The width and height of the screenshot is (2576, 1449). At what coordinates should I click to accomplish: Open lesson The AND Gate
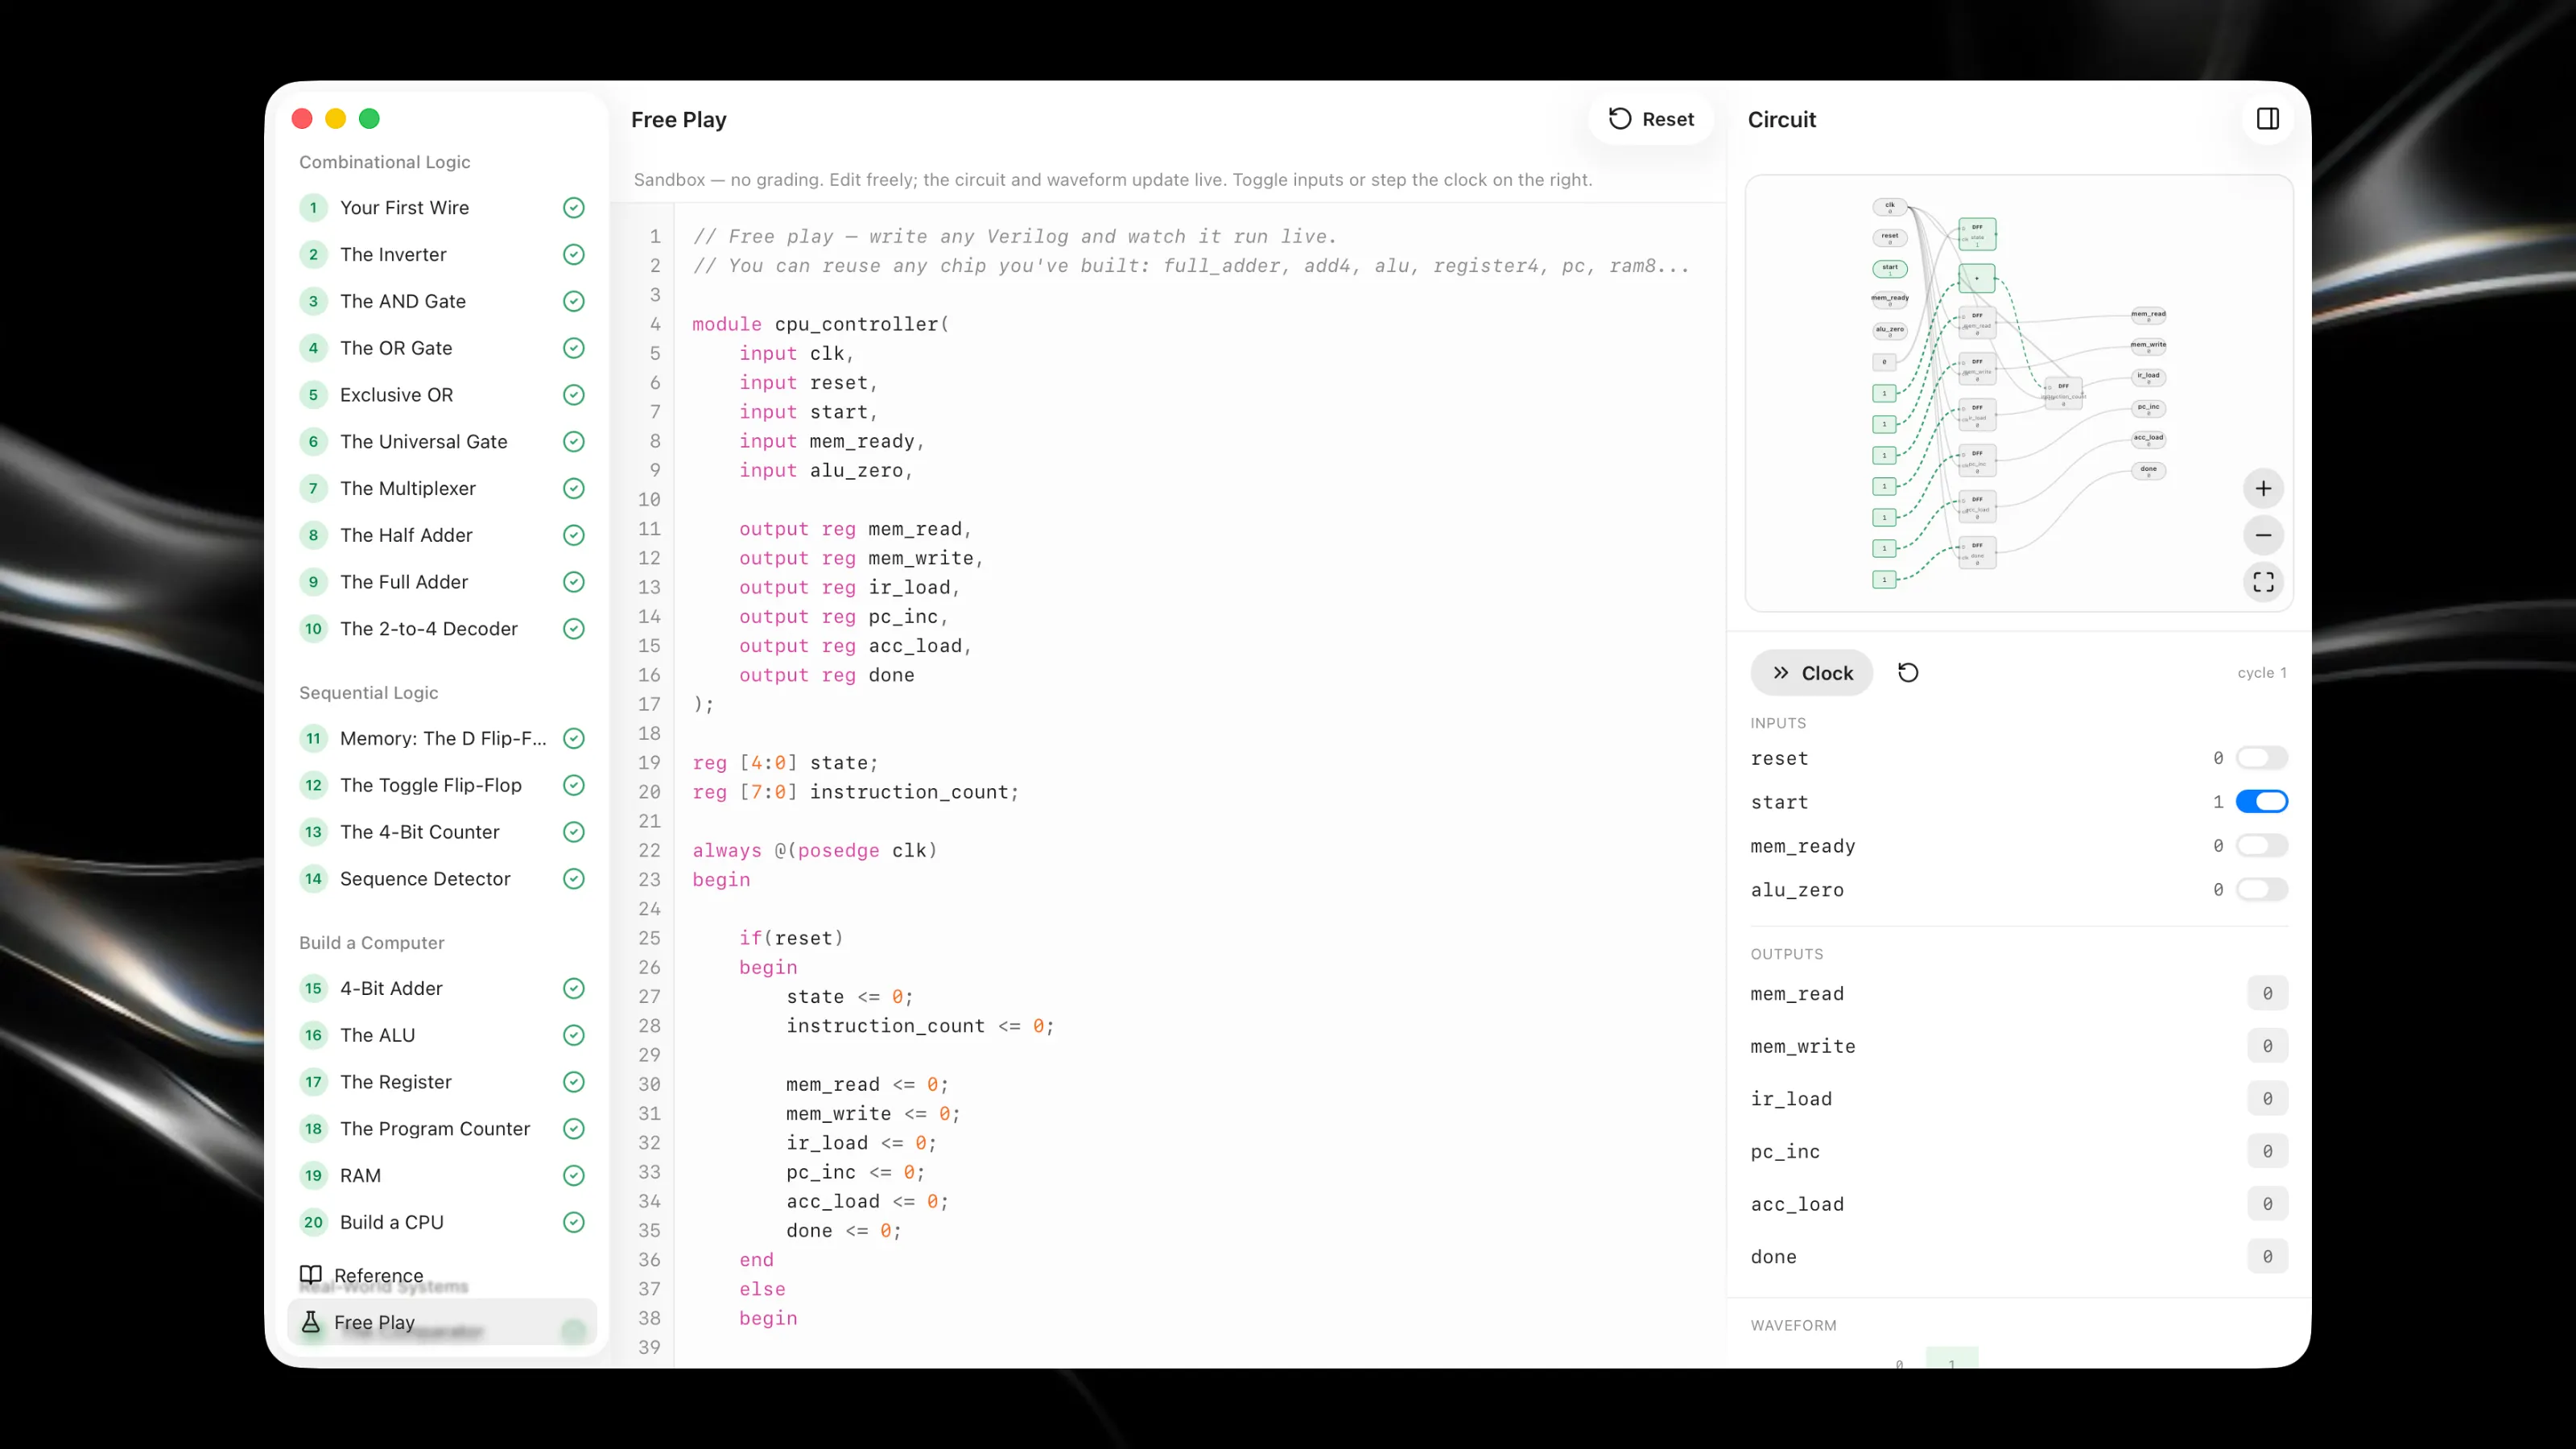(x=441, y=301)
